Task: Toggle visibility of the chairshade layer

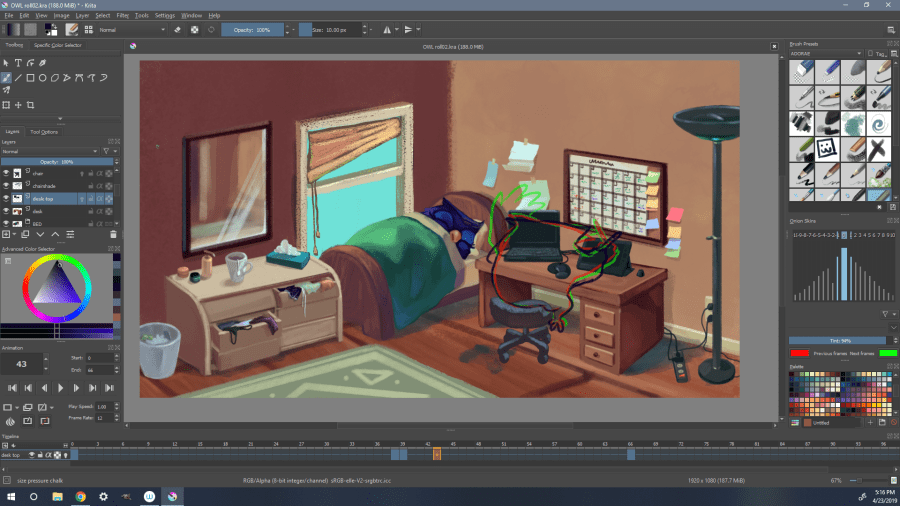Action: pos(7,186)
